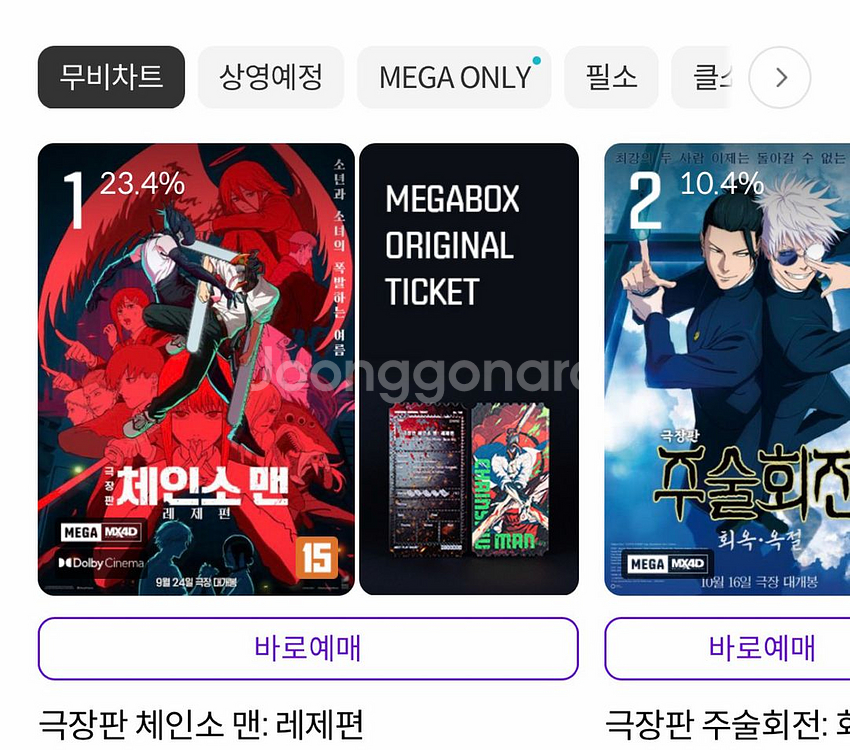Switch to the 상영예정 tab
This screenshot has width=850, height=750.
(x=271, y=77)
